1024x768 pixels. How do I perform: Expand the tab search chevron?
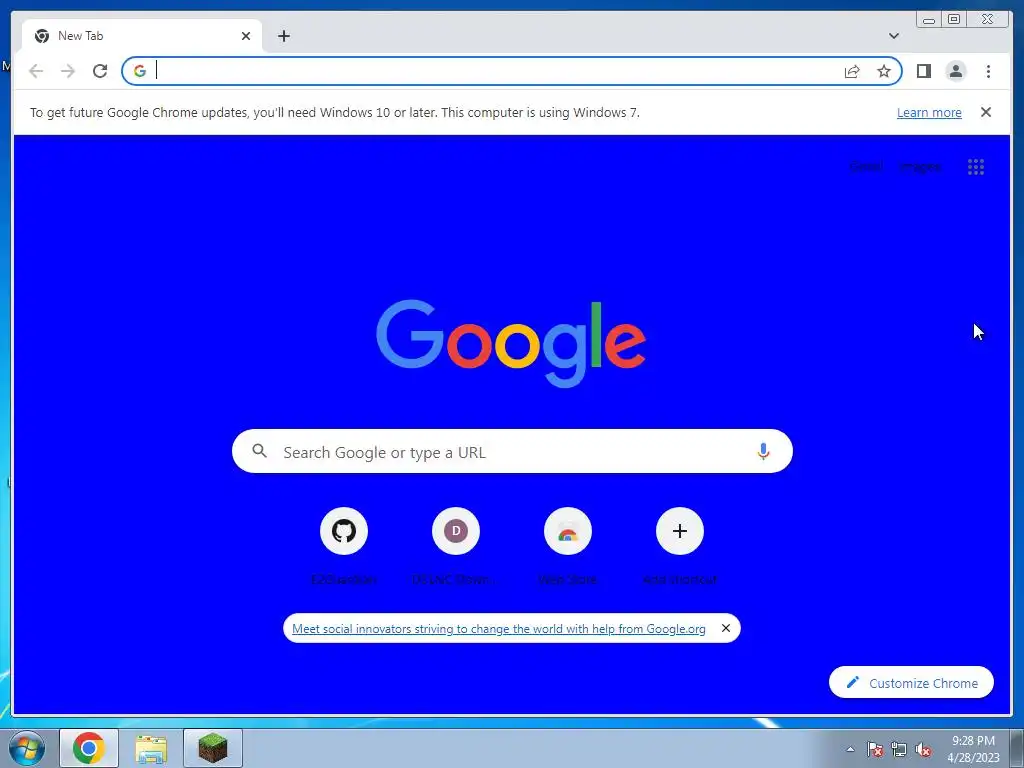(894, 36)
